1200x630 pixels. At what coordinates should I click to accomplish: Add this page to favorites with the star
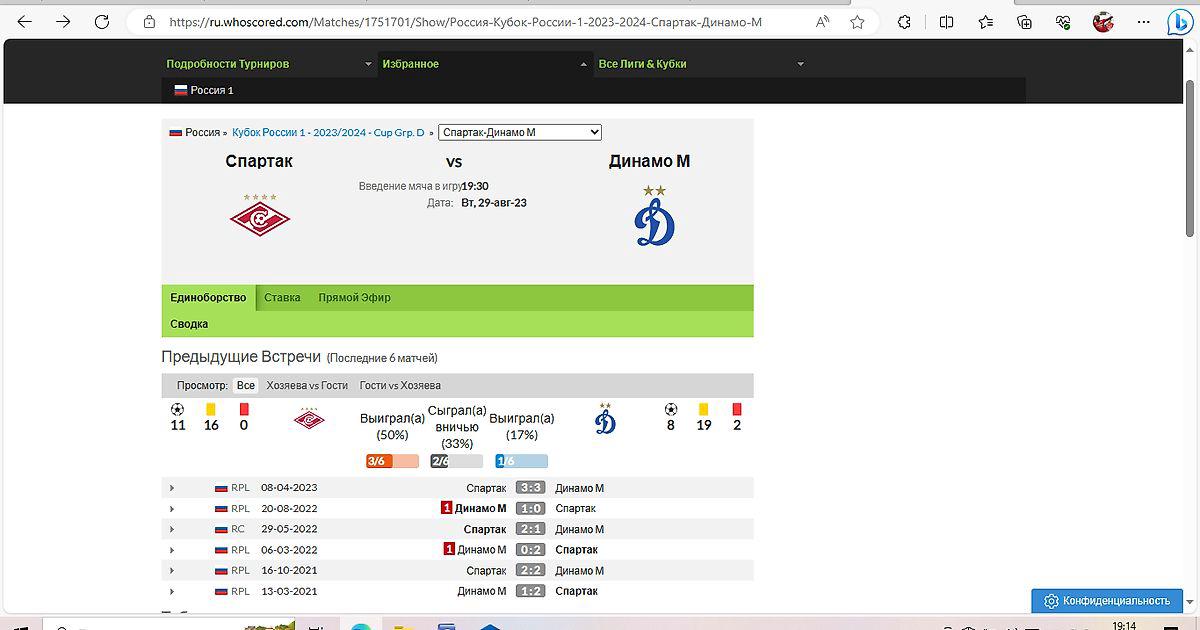pos(857,21)
